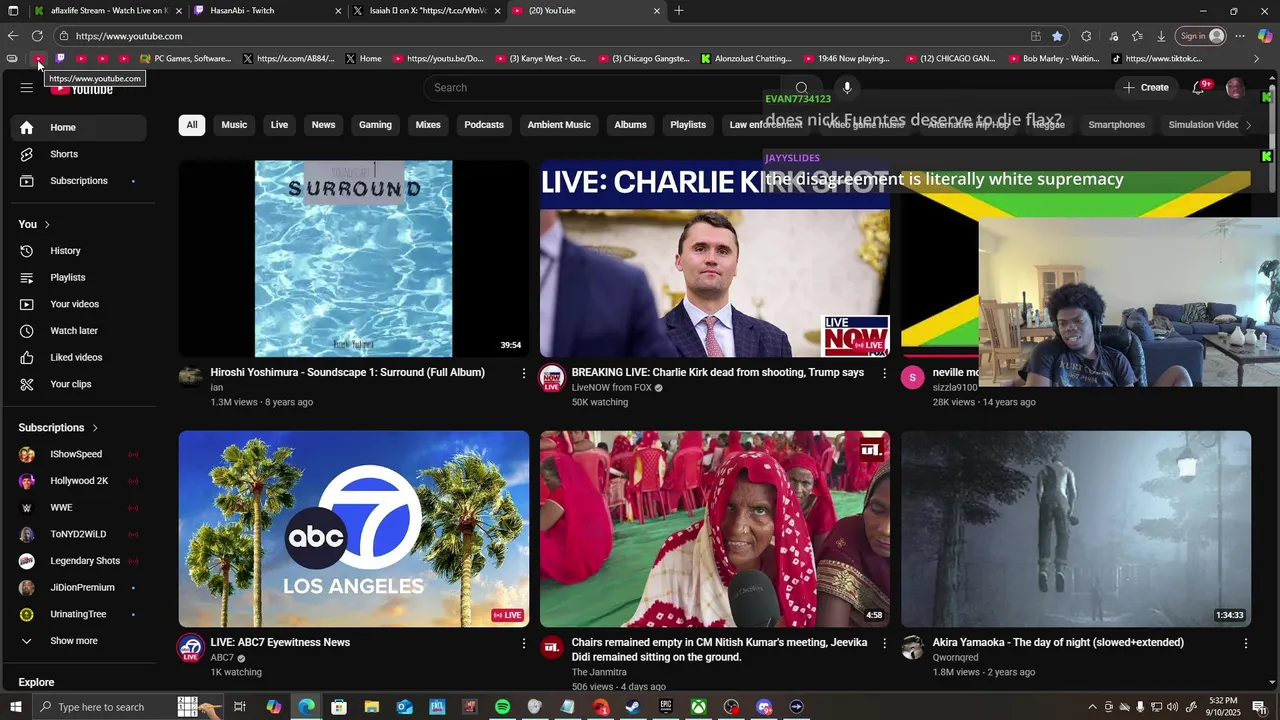The image size is (1280, 720).
Task: Open Watch later list
Action: coord(79,331)
